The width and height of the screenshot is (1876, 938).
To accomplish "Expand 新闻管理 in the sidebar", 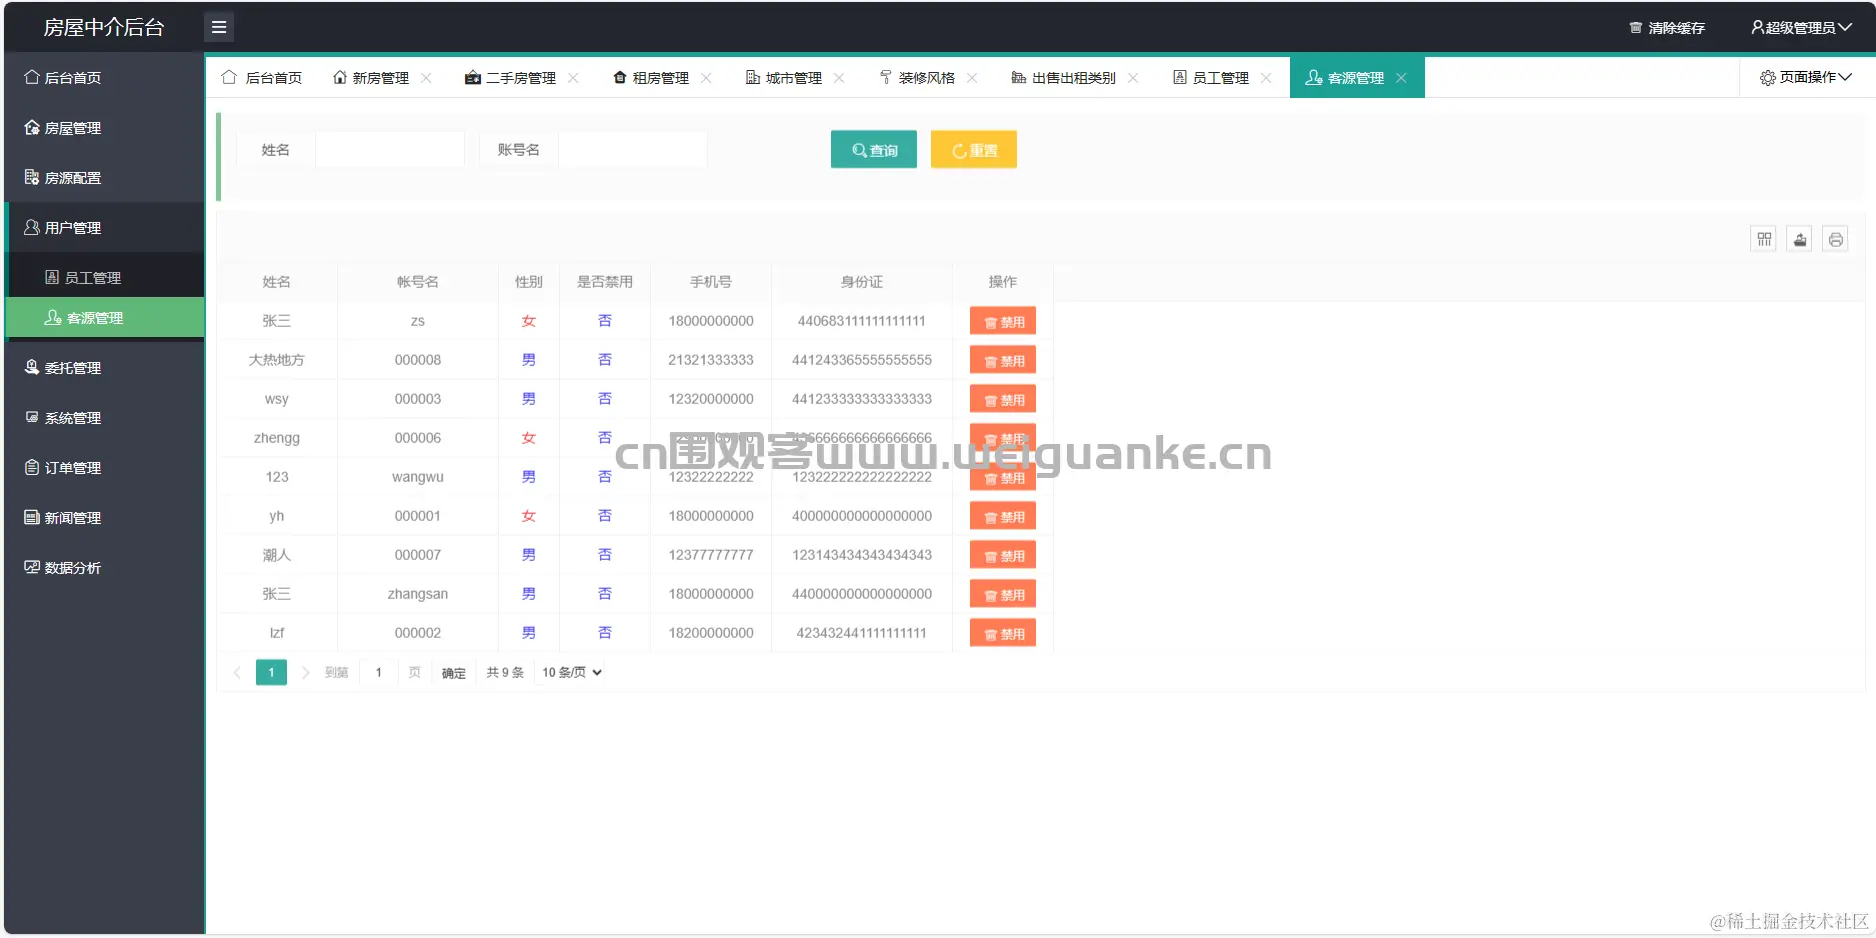I will [104, 518].
